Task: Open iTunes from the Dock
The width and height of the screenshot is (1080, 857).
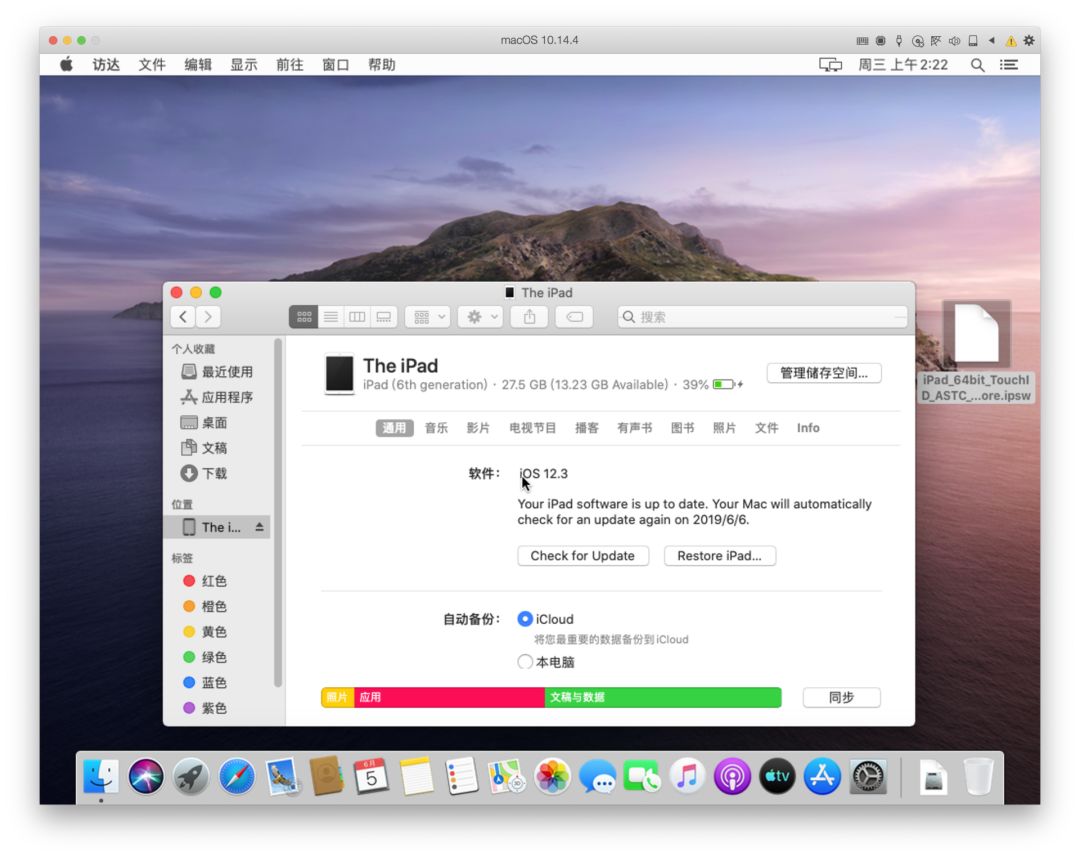Action: 687,775
